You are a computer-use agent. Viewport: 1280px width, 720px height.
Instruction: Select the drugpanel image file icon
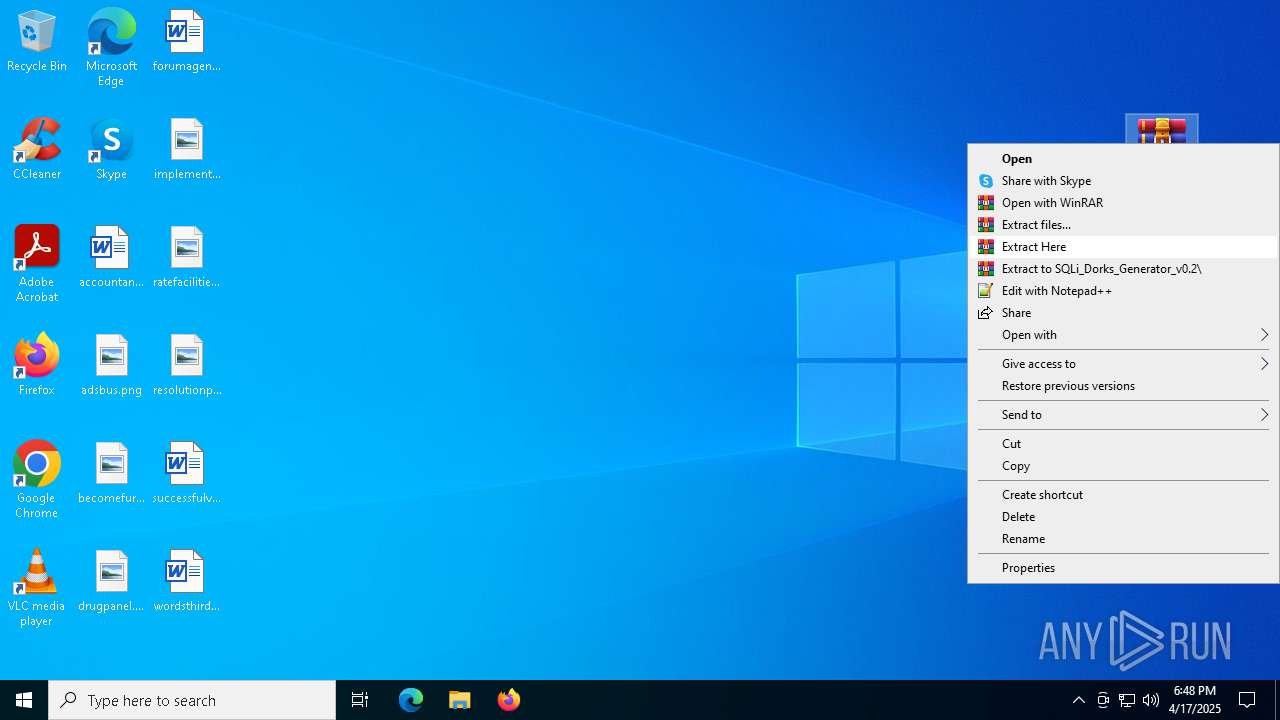[111, 582]
